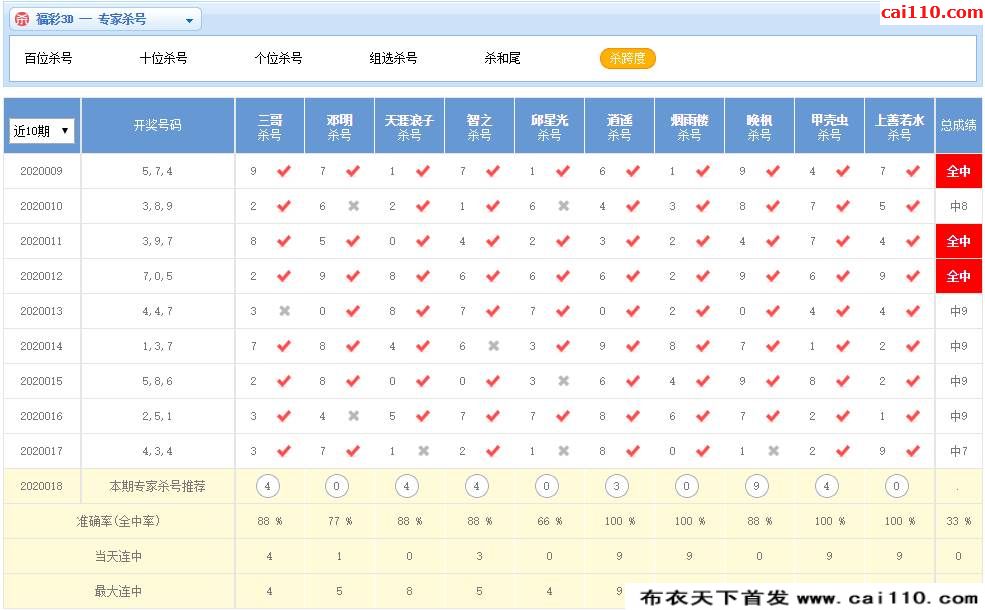Select the 个位杀号 tab
Screen dimensions: 985x610
pyautogui.click(x=278, y=58)
